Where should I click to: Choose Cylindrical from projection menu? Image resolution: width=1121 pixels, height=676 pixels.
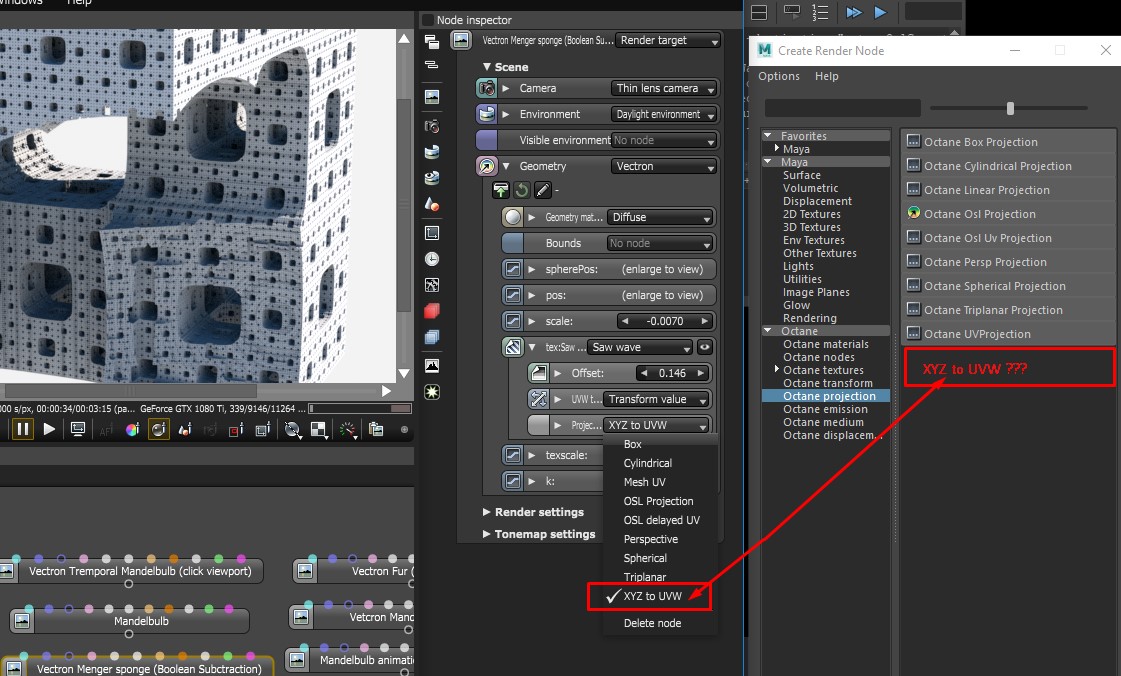[648, 463]
